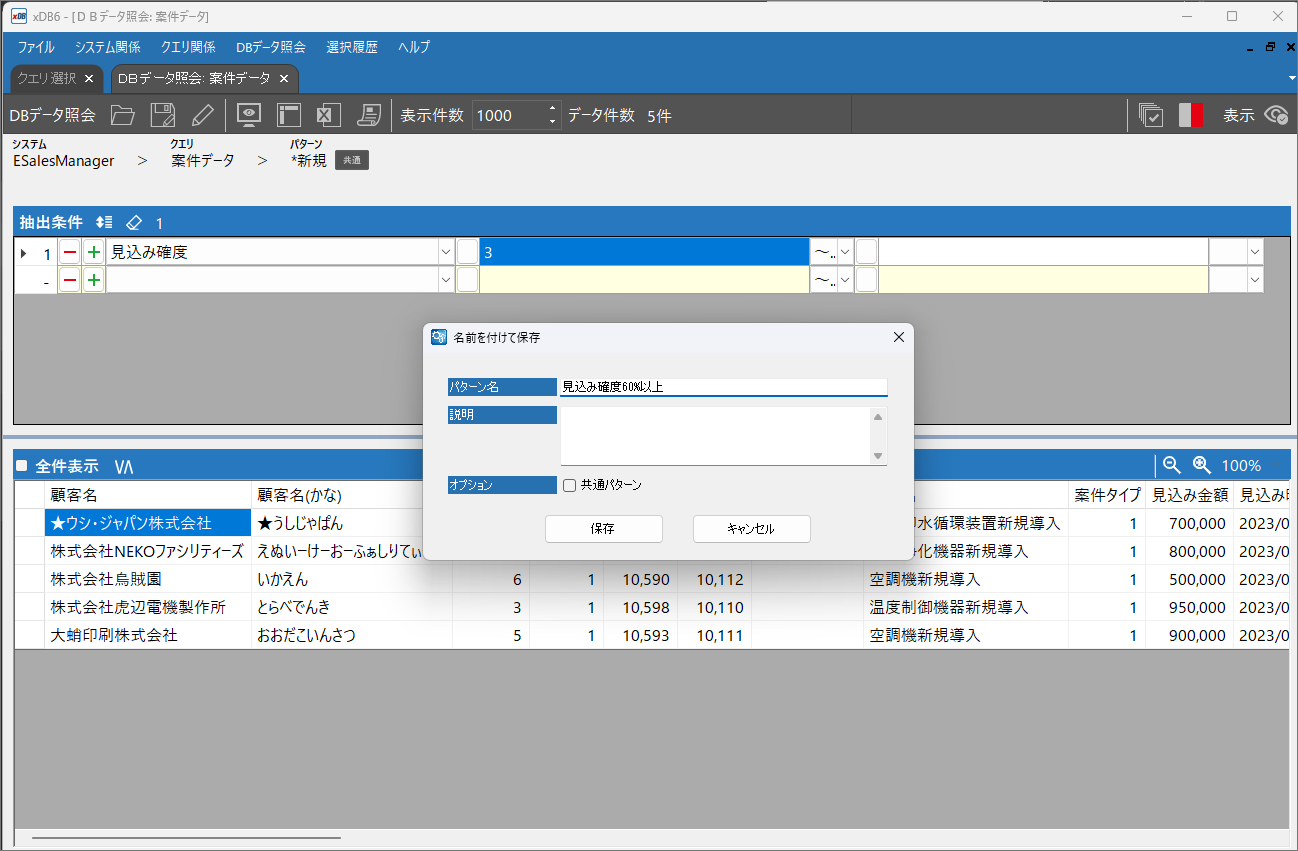Click the save pattern floppy disk icon

click(163, 115)
